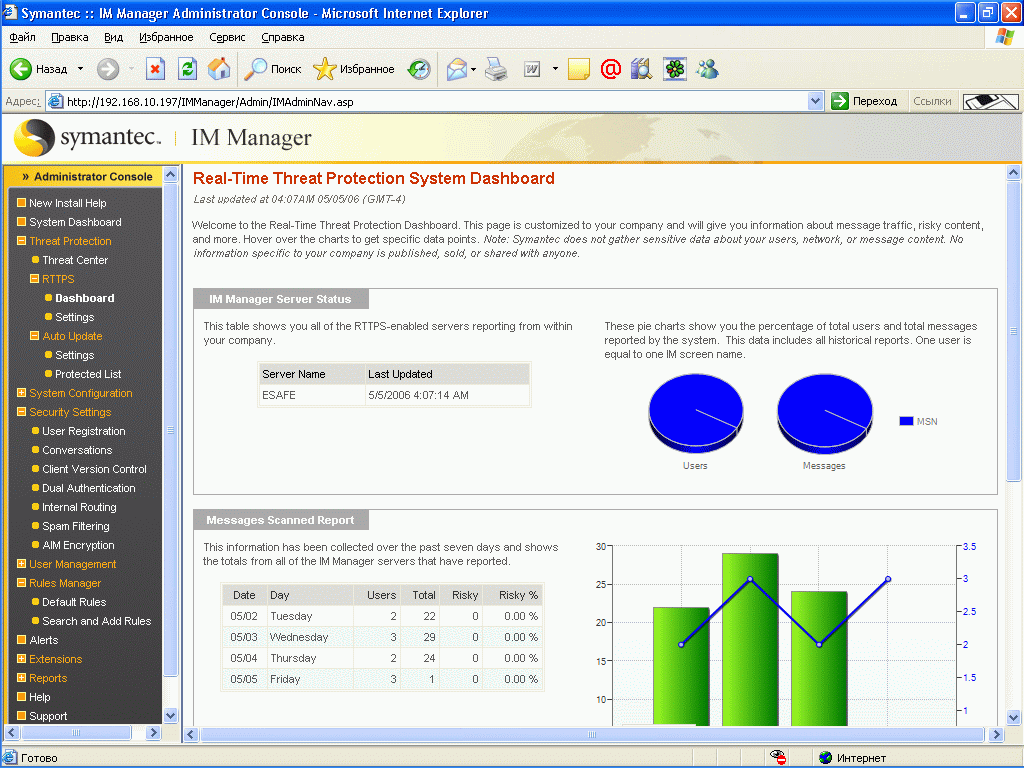Open the Mail icon dropdown arrow

pyautogui.click(x=473, y=69)
